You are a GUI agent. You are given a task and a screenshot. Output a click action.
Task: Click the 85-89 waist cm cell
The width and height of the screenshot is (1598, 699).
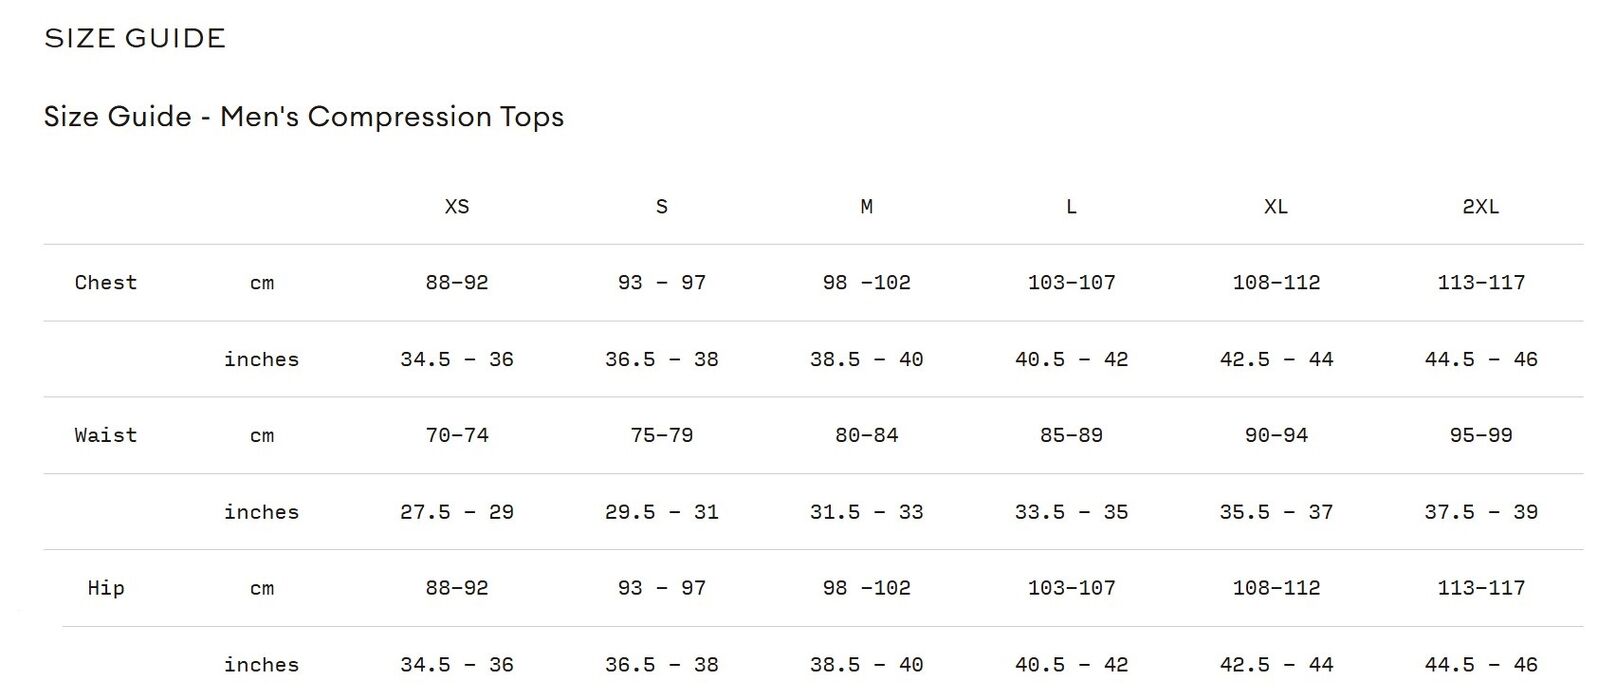pos(1071,436)
